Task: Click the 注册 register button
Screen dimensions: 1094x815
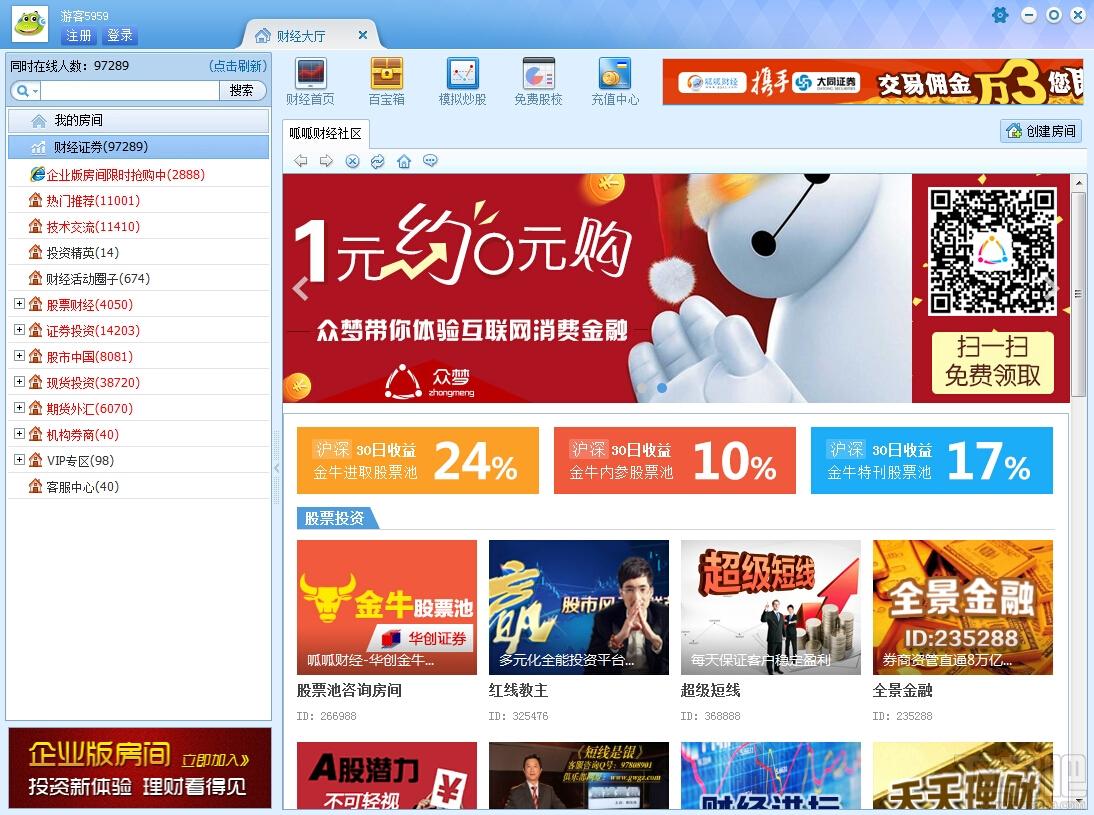Action: 79,36
